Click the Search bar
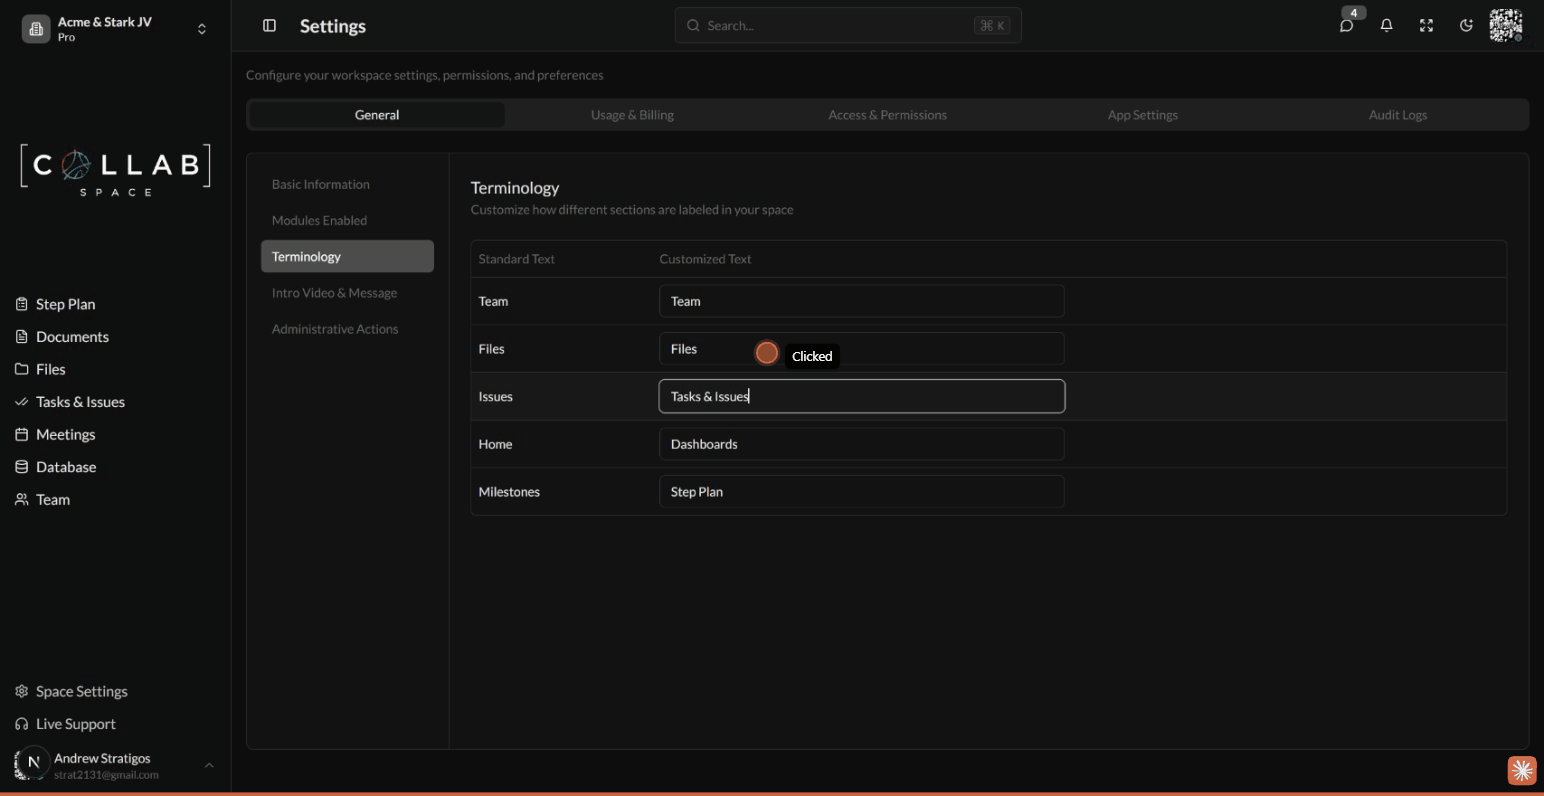Viewport: 1544px width, 796px height. tap(847, 25)
